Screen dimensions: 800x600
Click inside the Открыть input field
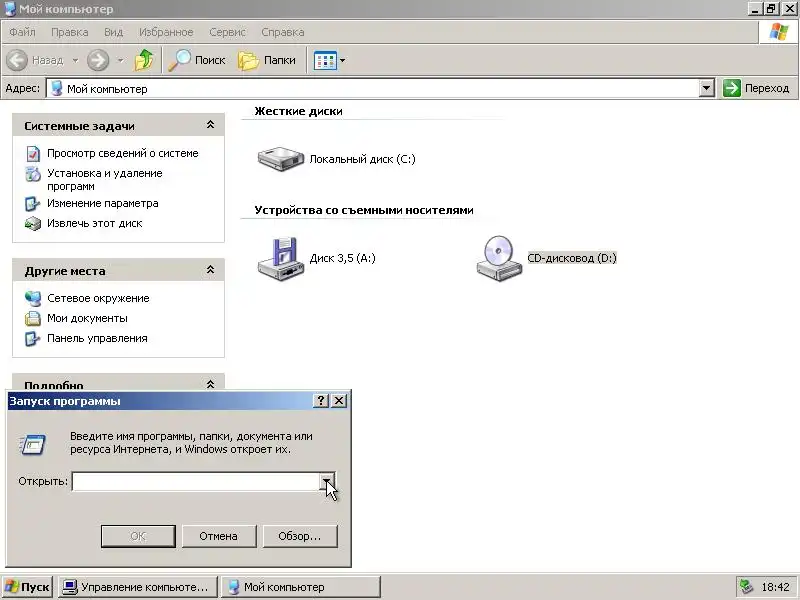click(x=196, y=481)
